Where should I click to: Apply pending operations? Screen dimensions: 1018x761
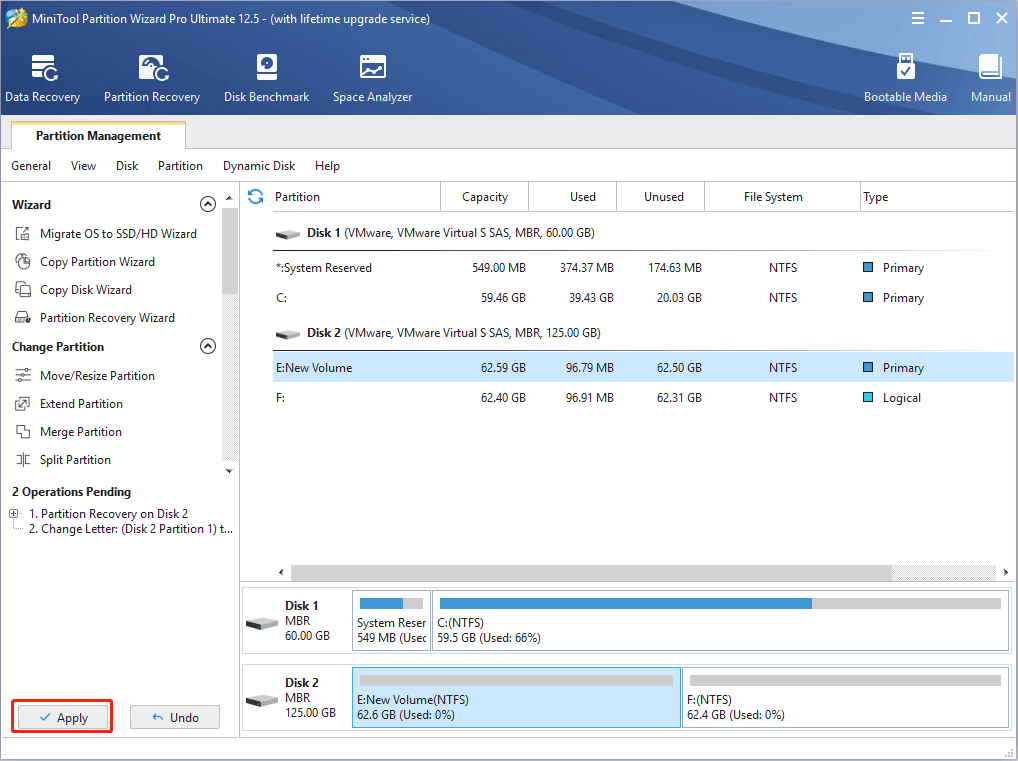(x=62, y=717)
